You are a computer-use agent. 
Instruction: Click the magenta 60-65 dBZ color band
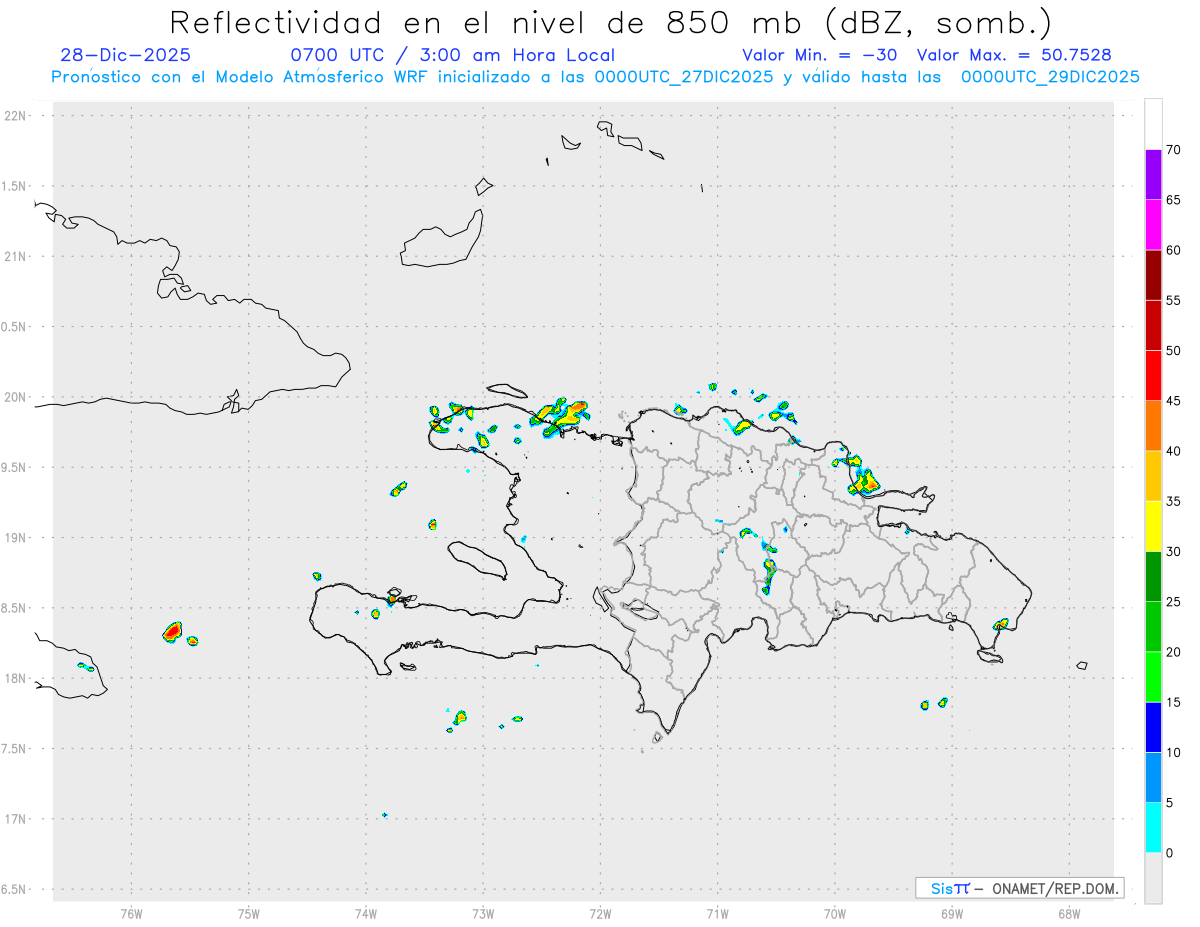[x=1153, y=224]
